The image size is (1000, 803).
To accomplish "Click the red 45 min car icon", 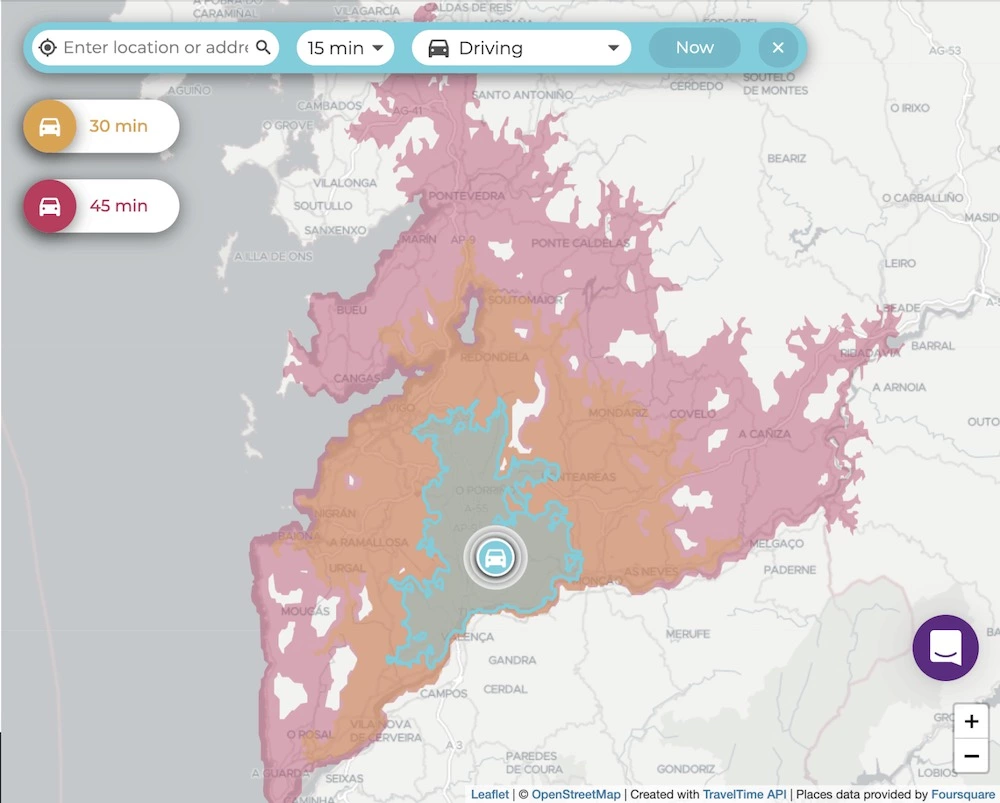I will point(50,206).
